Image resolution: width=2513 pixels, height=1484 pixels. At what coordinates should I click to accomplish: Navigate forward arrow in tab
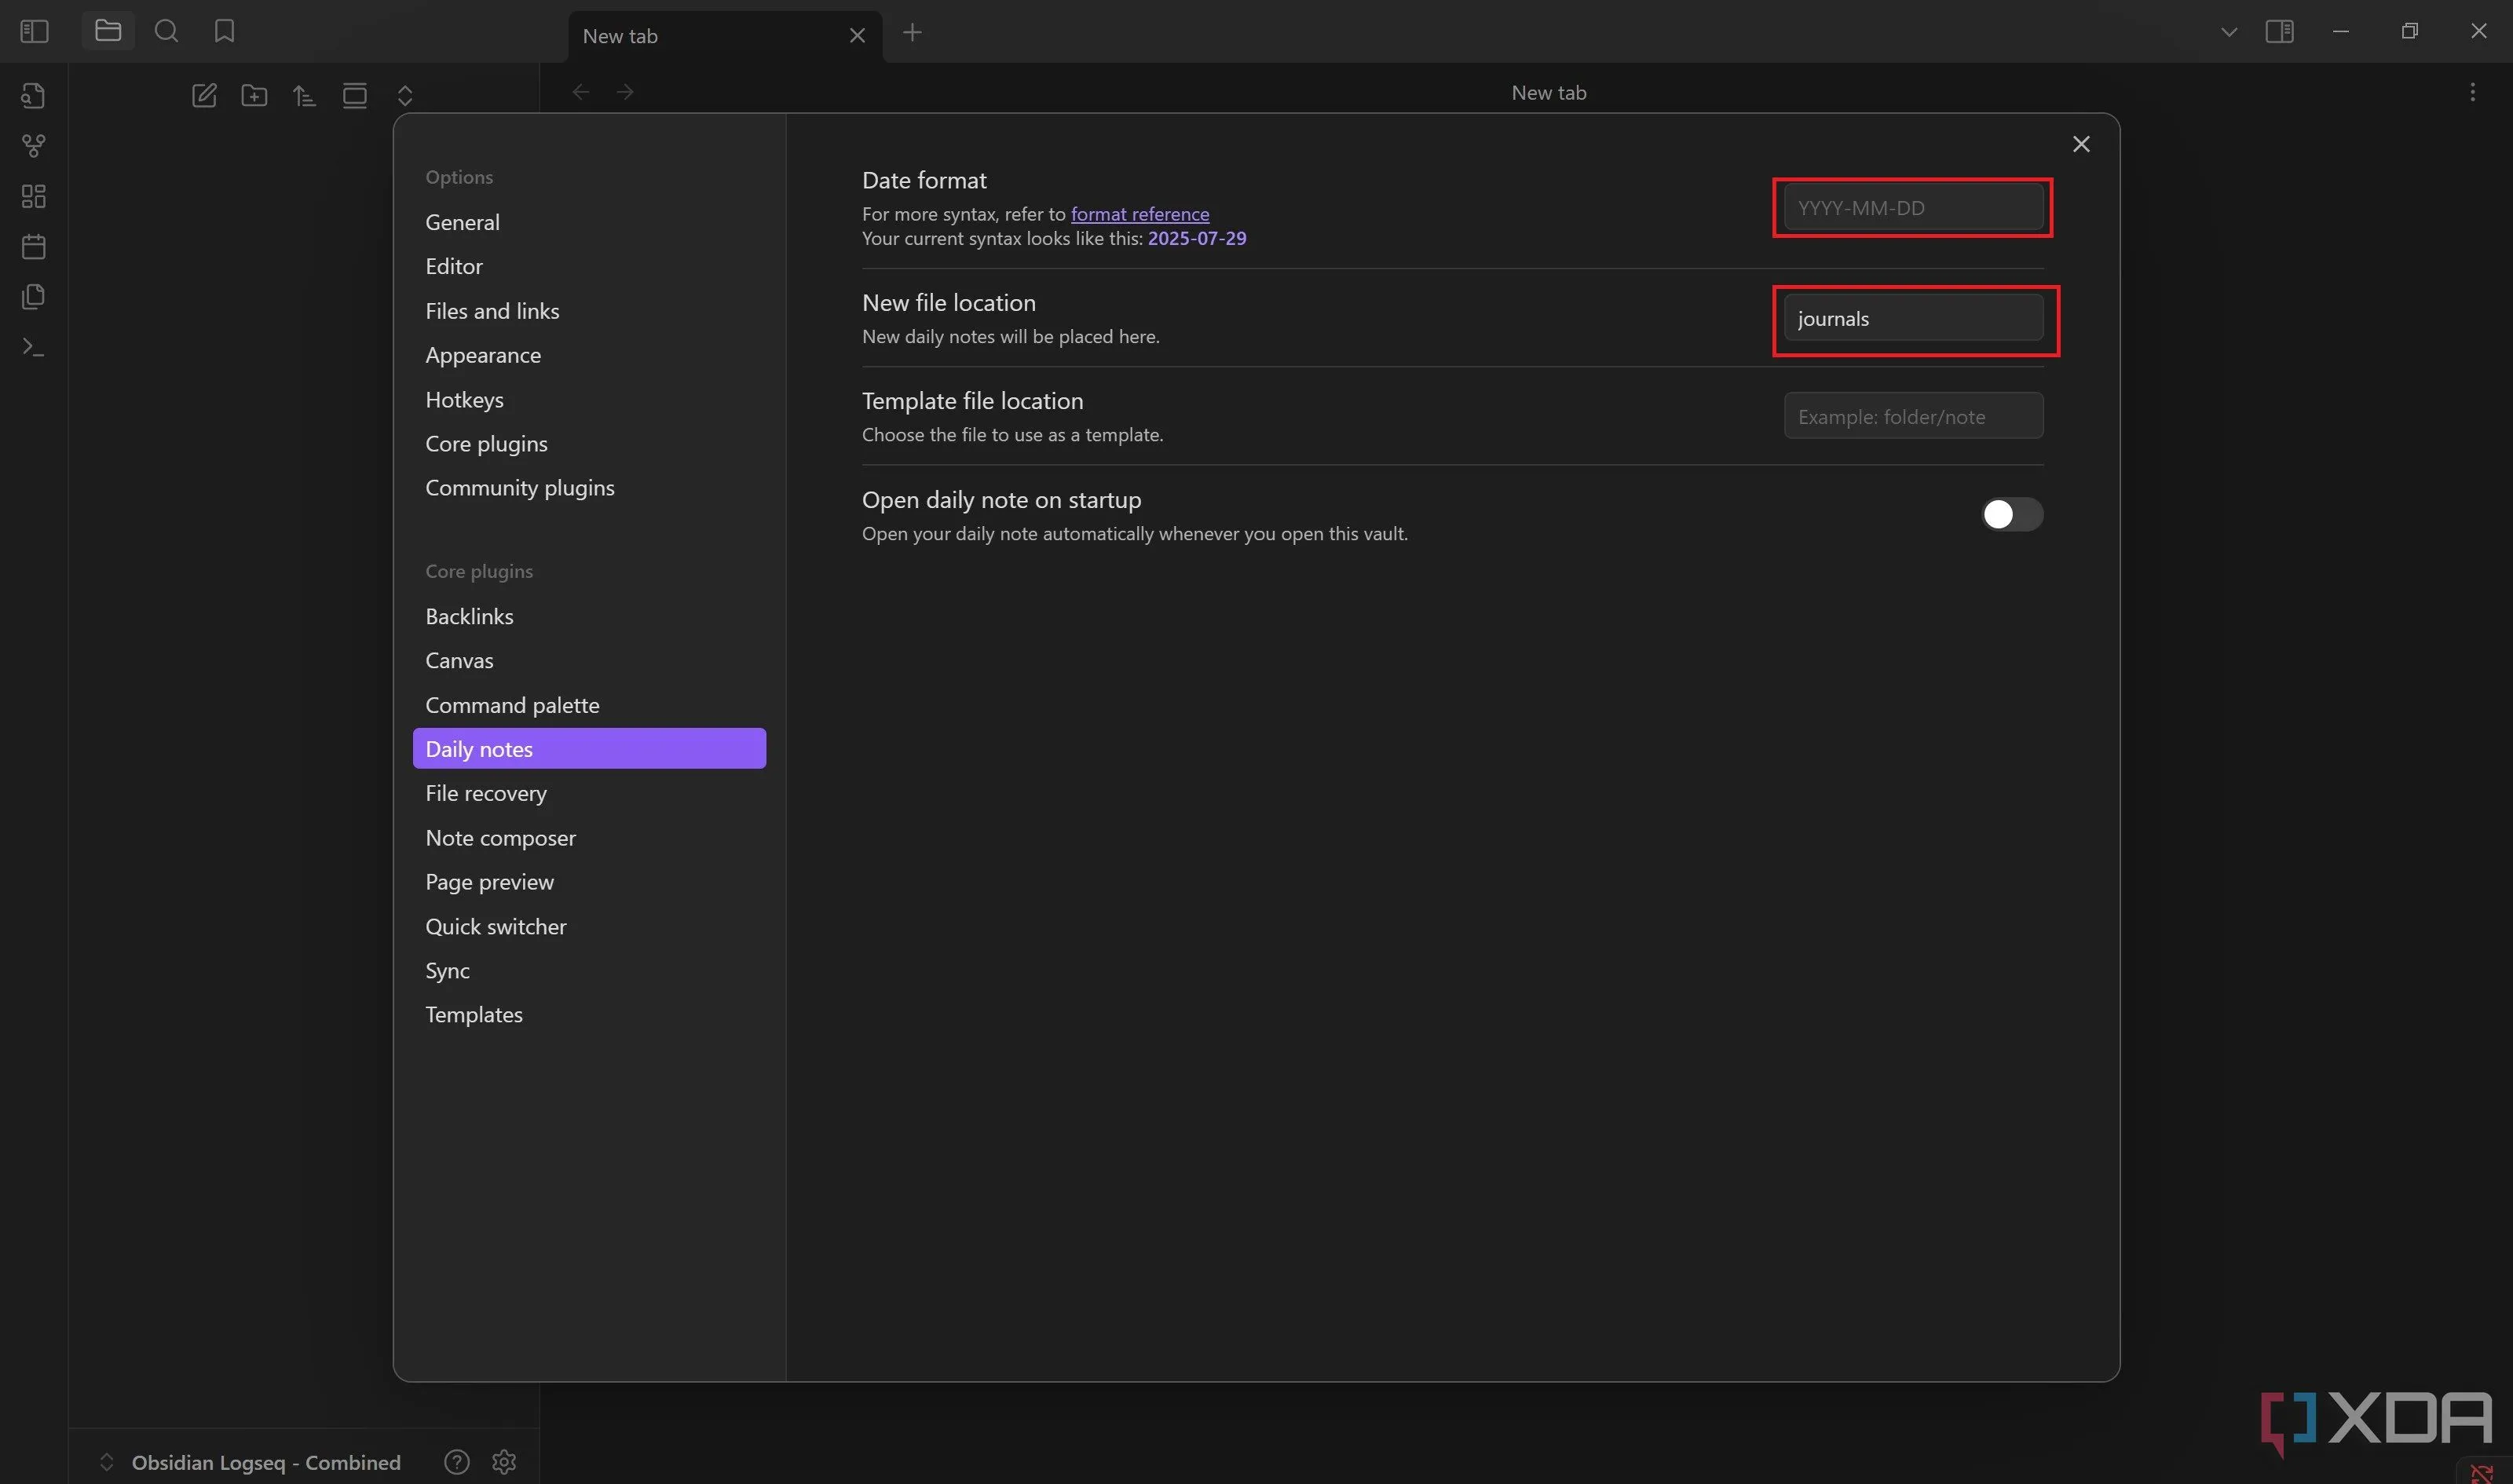coord(625,92)
